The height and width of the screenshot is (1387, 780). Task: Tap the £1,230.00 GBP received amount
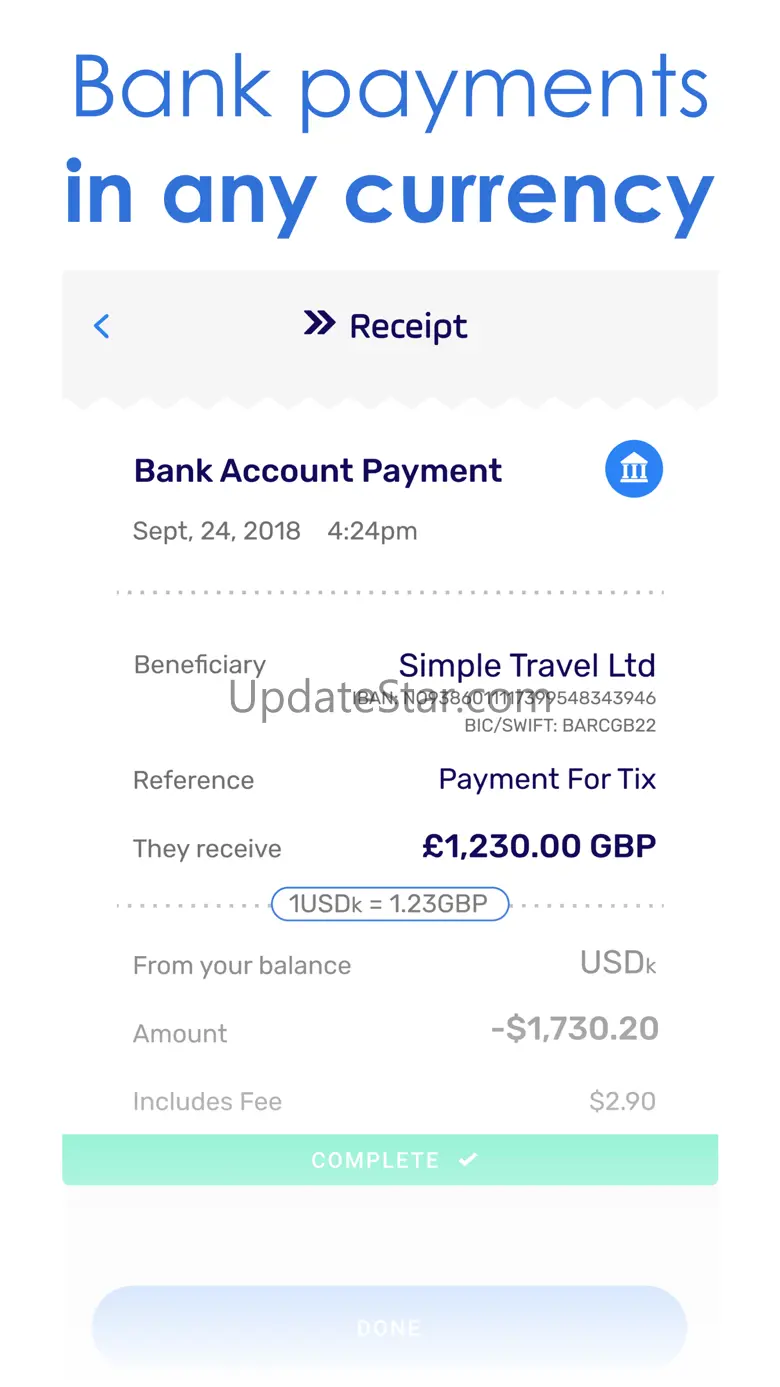[x=539, y=846]
